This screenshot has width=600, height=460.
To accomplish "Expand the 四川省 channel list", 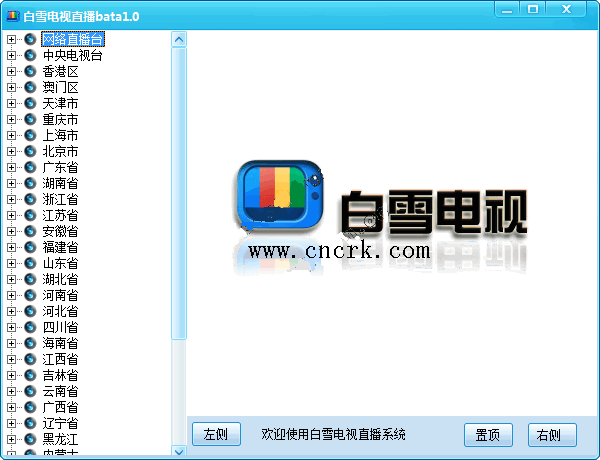I will point(11,328).
